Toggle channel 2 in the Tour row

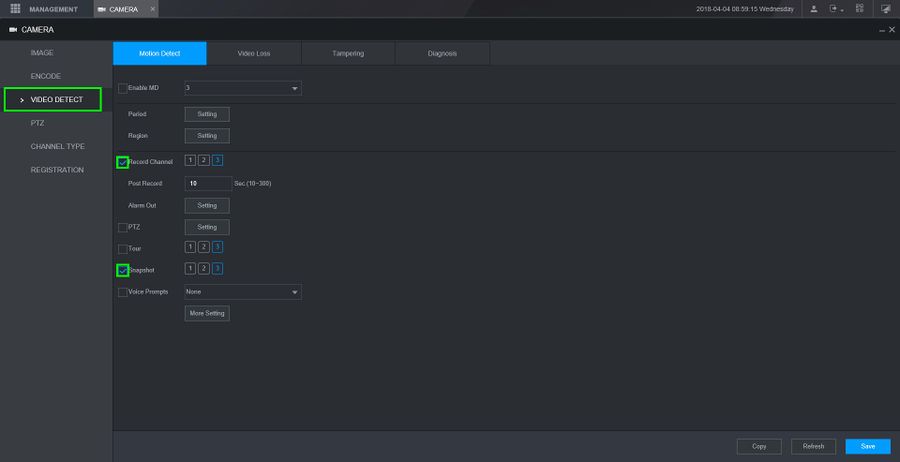[x=204, y=247]
